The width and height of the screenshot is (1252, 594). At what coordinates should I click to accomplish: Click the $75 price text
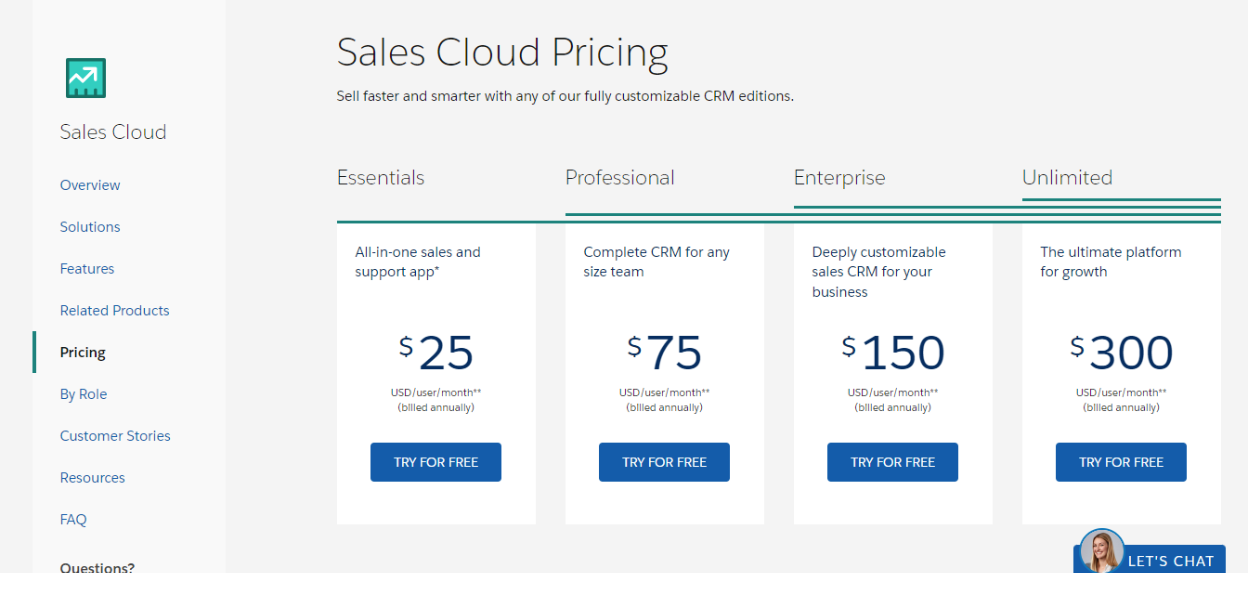[664, 352]
